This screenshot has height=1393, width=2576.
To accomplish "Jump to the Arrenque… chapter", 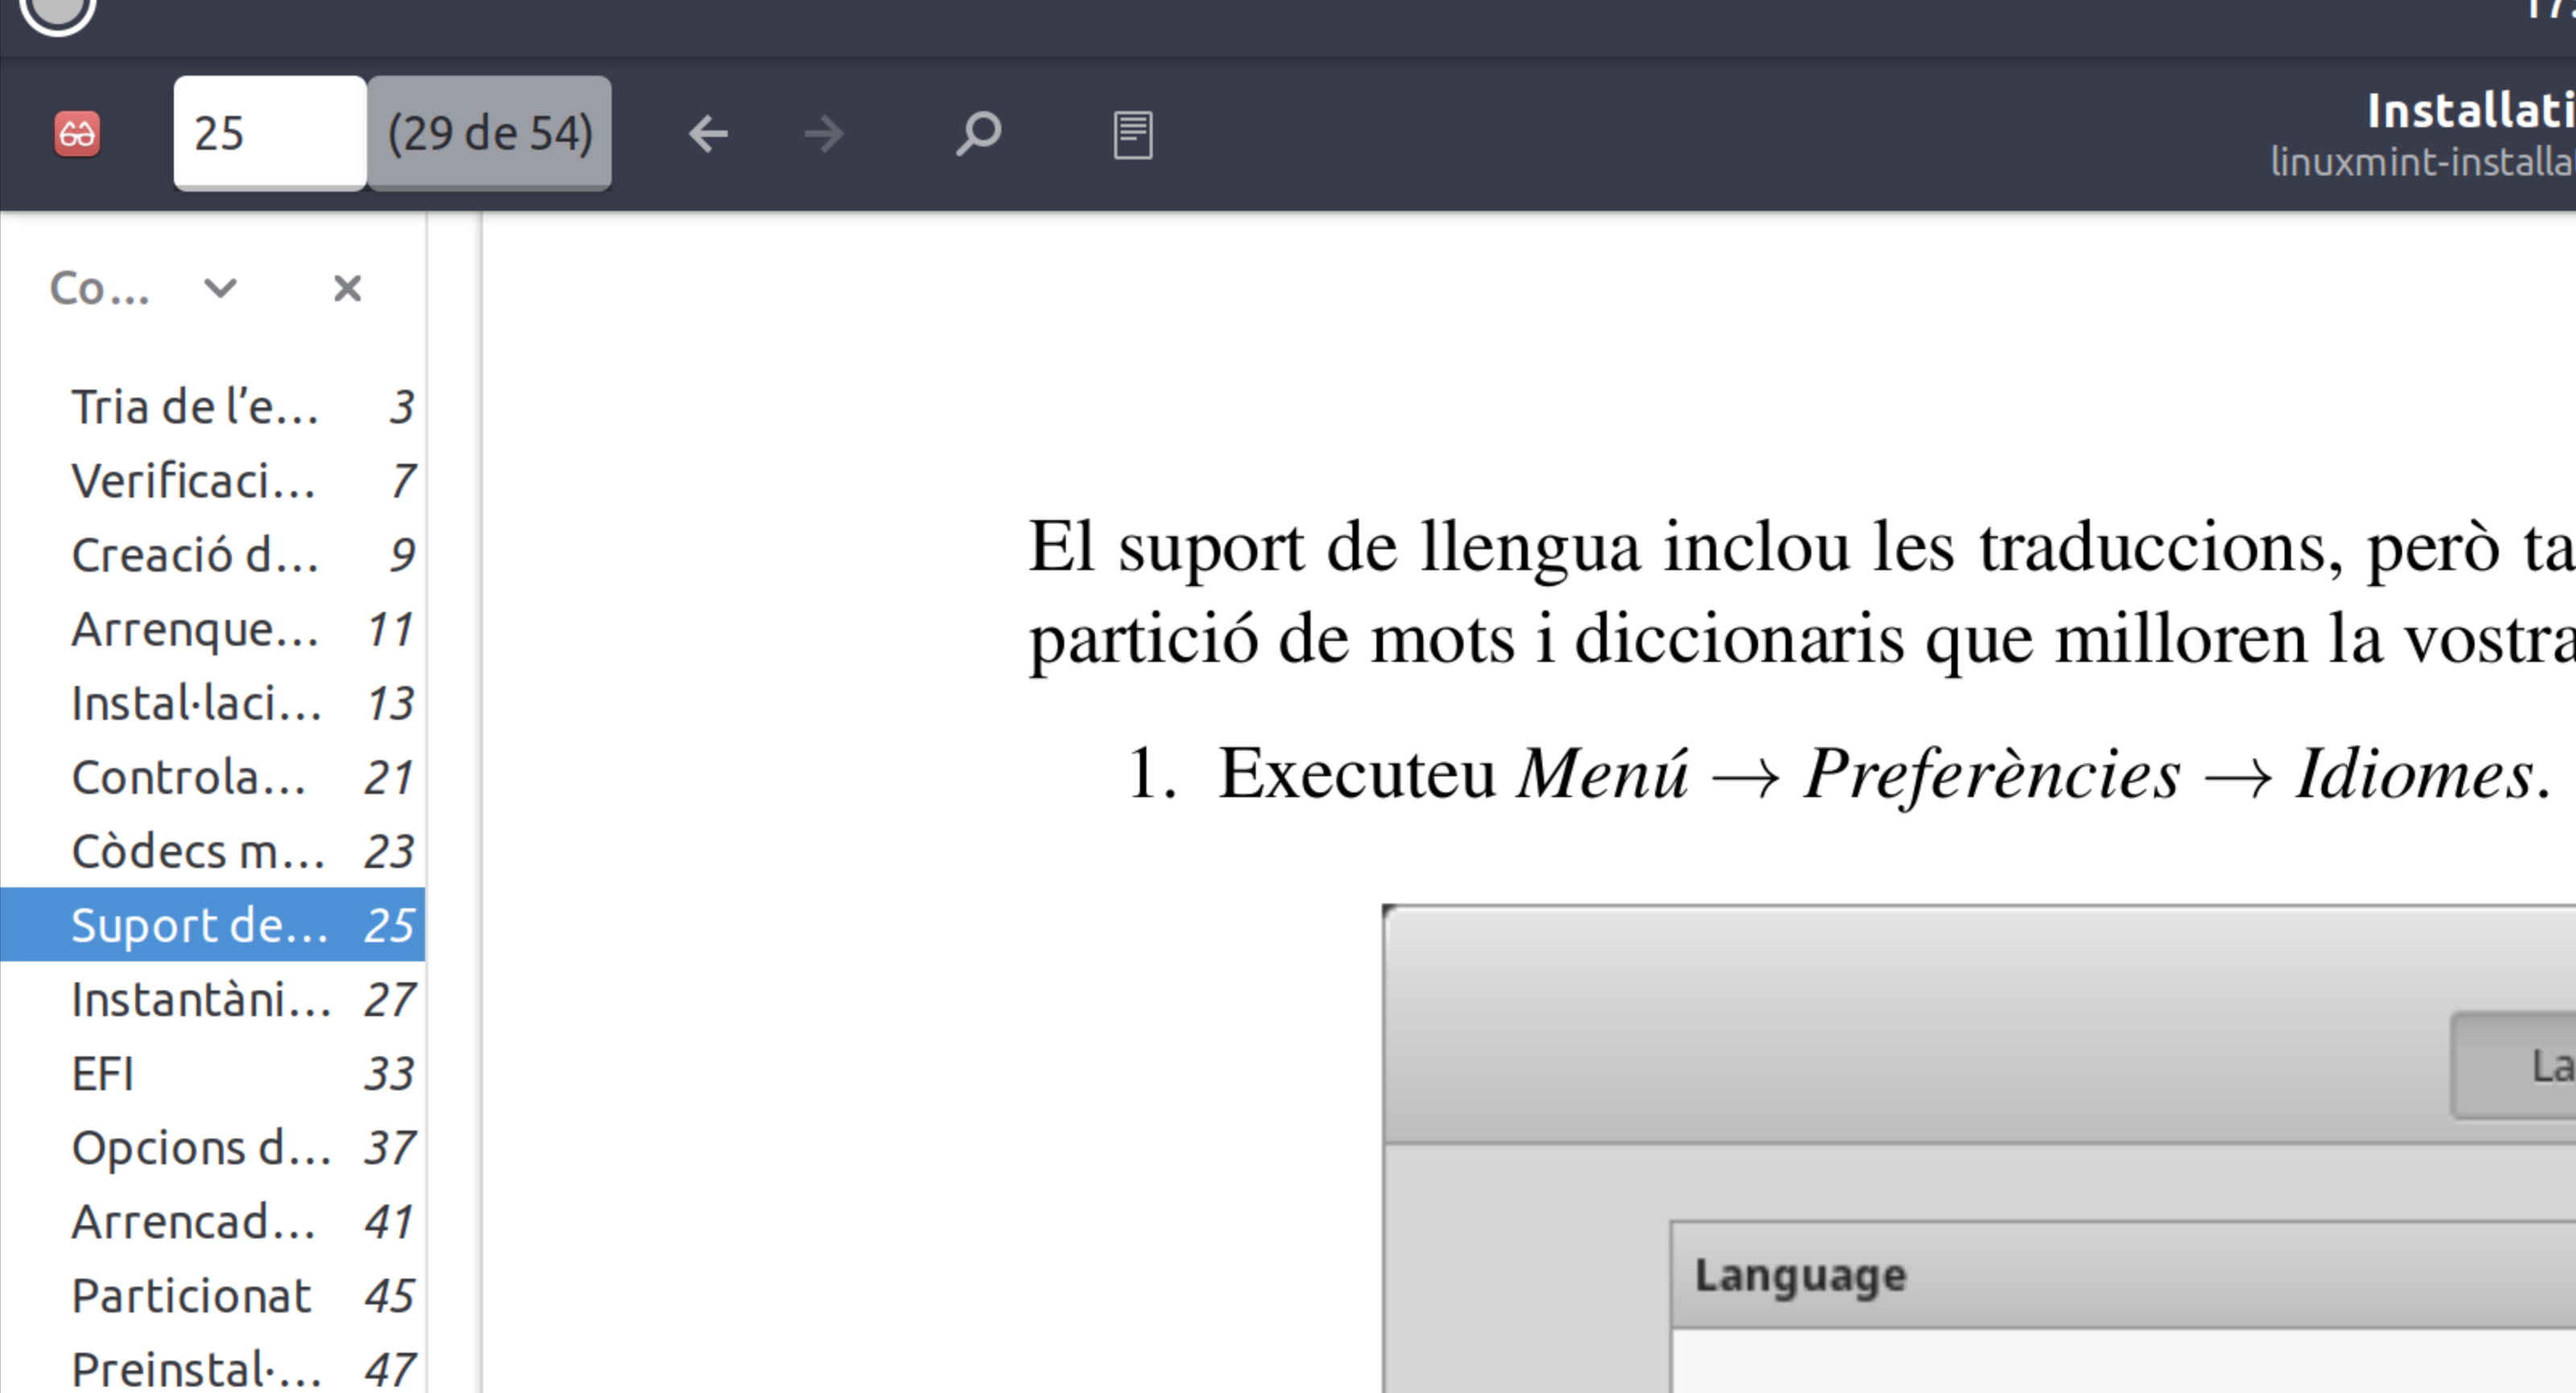I will (x=213, y=628).
